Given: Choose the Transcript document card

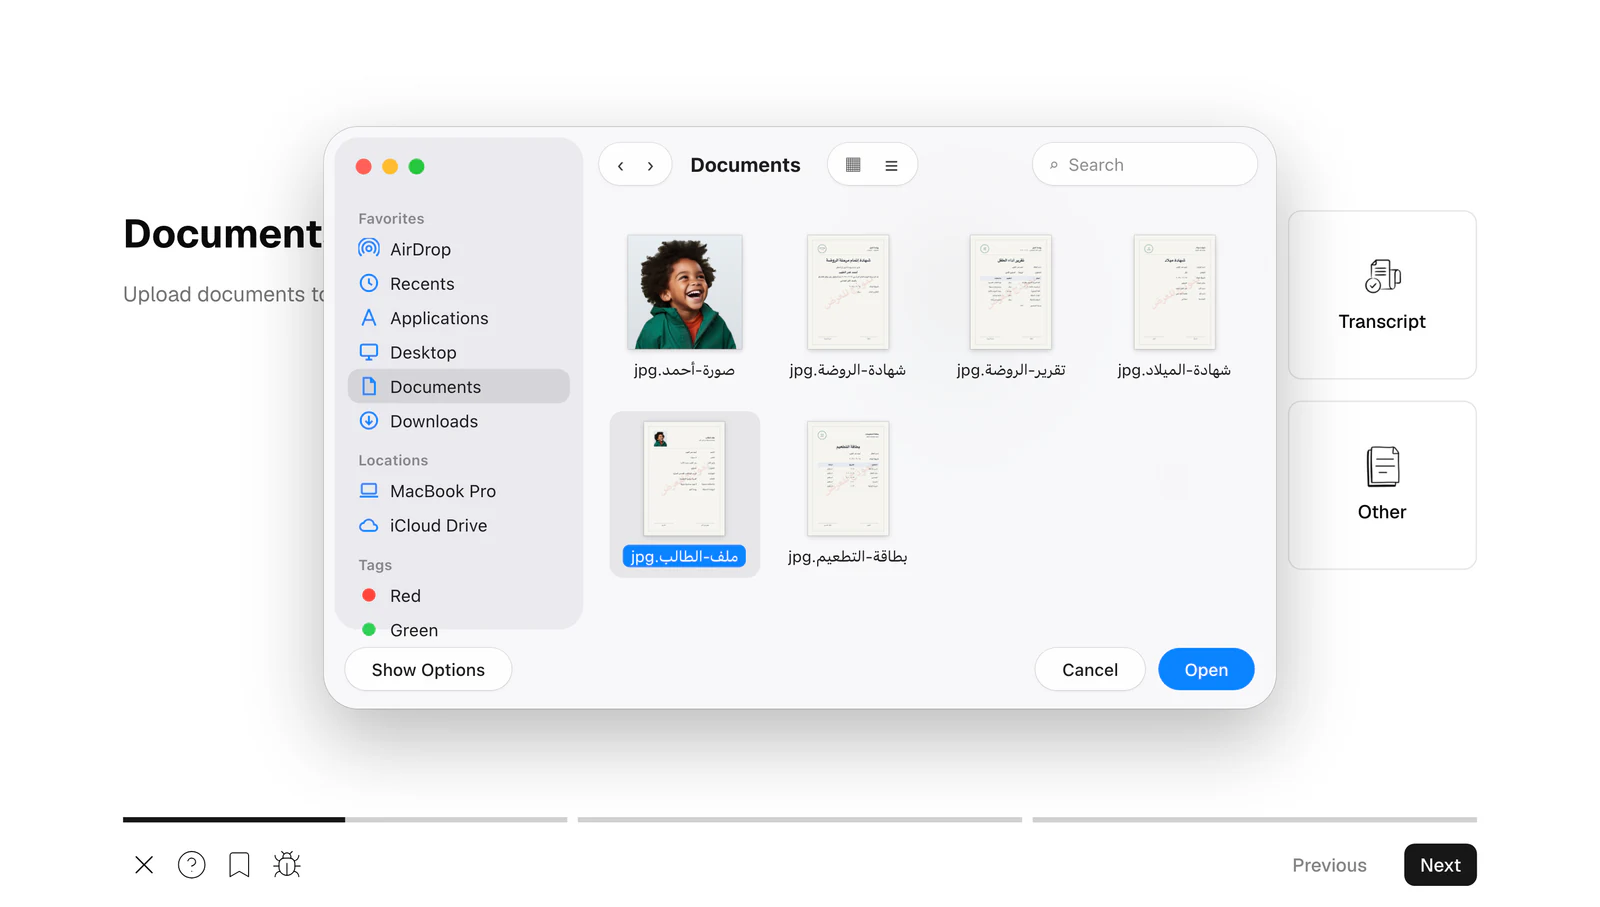Looking at the screenshot, I should pyautogui.click(x=1382, y=295).
